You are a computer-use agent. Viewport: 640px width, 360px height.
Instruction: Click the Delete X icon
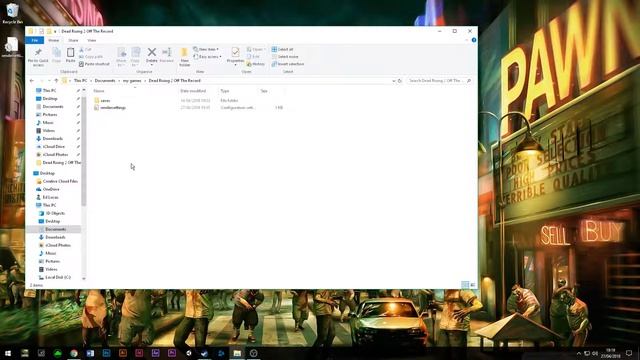click(151, 52)
